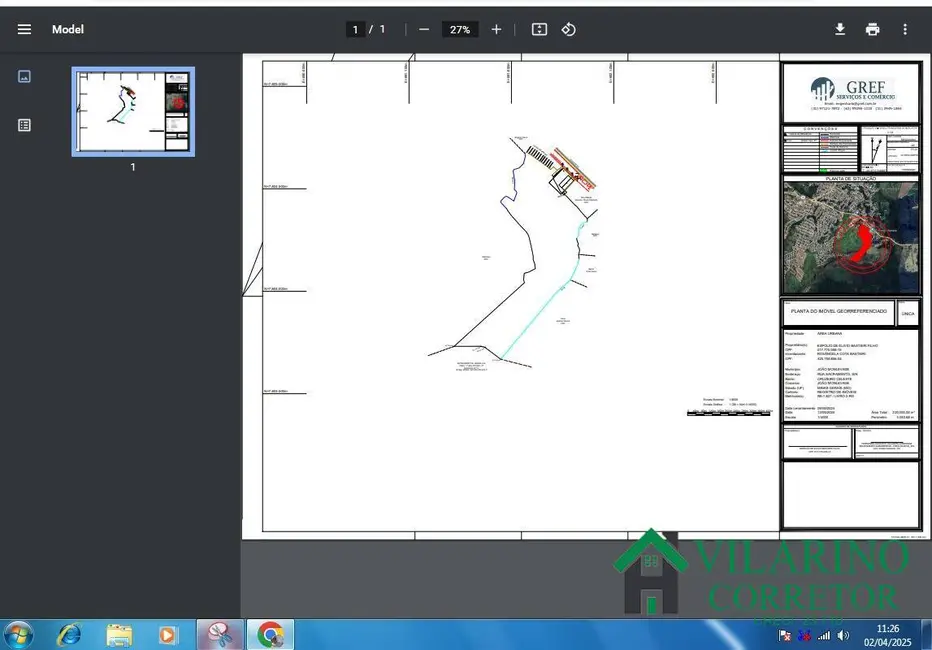932x650 pixels.
Task: Zoom out with the minus button
Action: click(424, 29)
